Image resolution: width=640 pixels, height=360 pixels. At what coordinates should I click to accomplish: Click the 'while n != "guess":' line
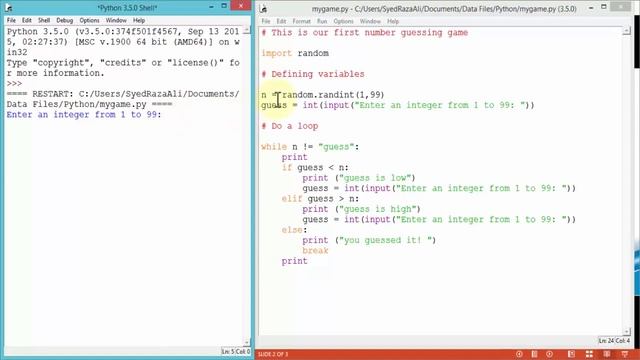[310, 147]
